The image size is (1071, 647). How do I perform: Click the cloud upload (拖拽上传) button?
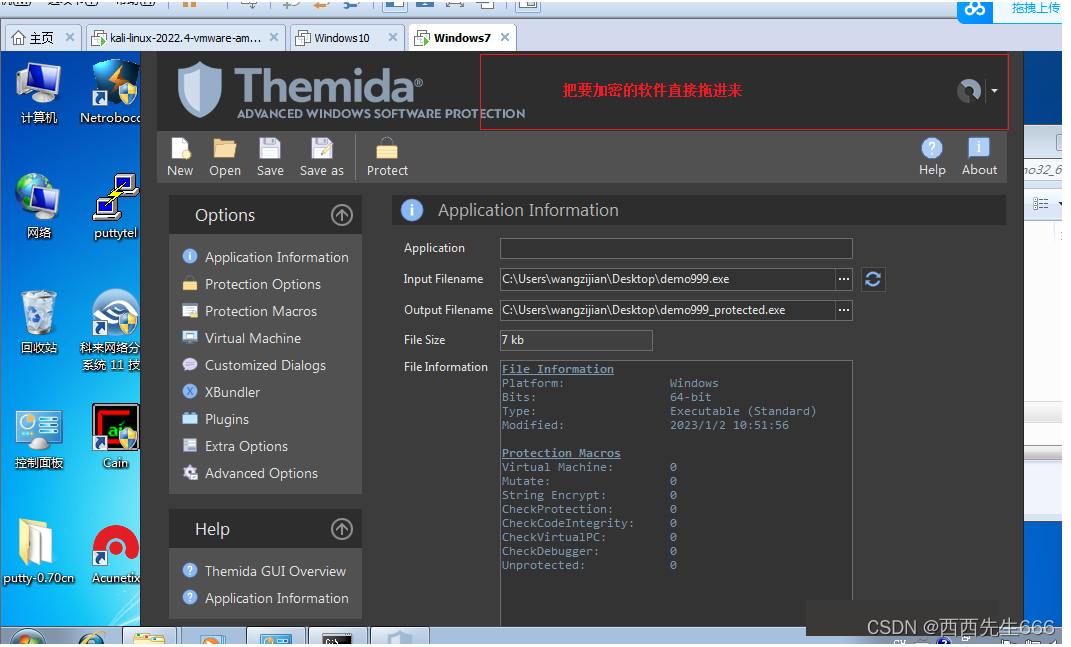coord(1012,10)
